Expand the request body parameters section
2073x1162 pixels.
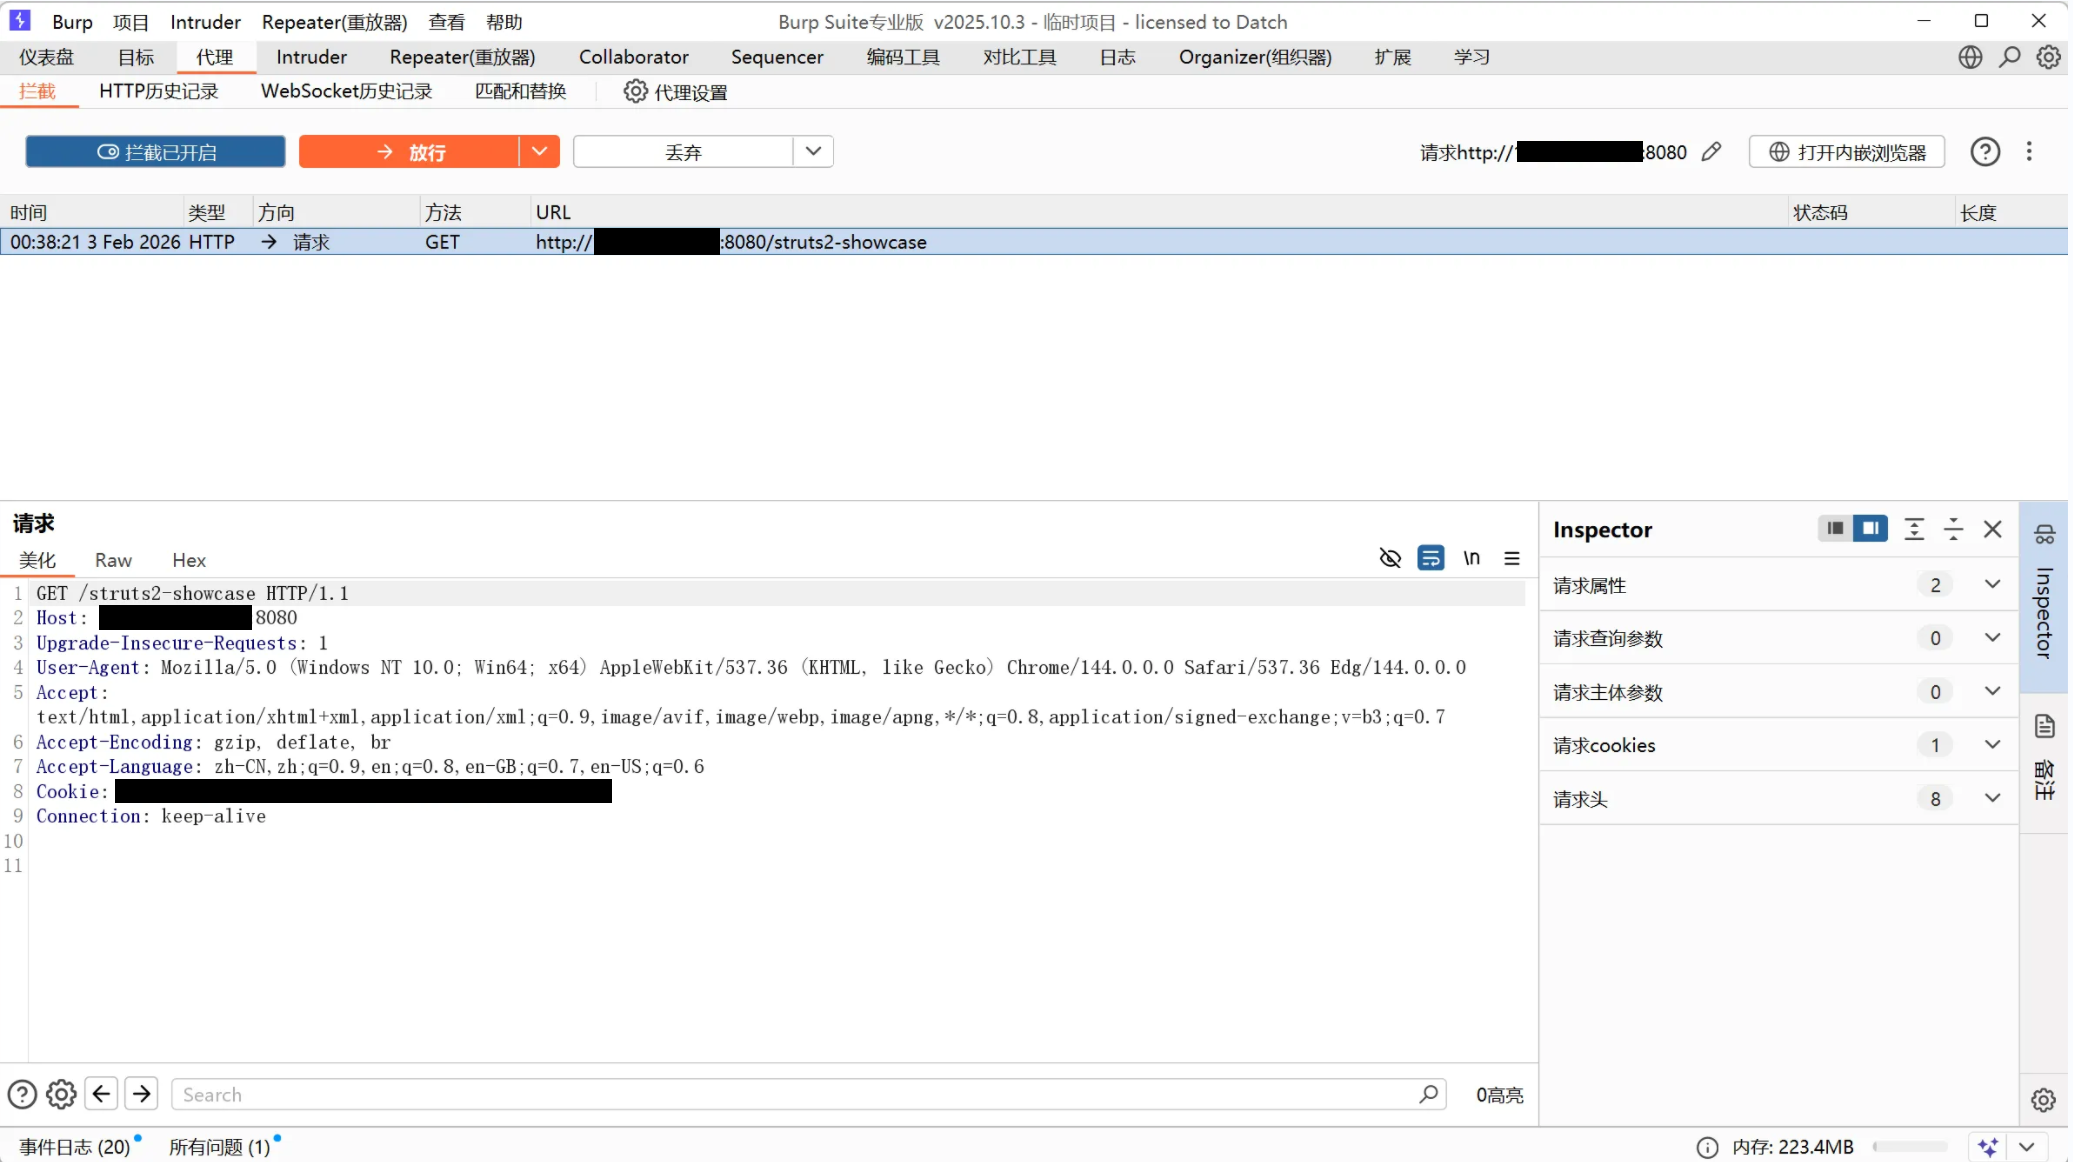[1779, 692]
